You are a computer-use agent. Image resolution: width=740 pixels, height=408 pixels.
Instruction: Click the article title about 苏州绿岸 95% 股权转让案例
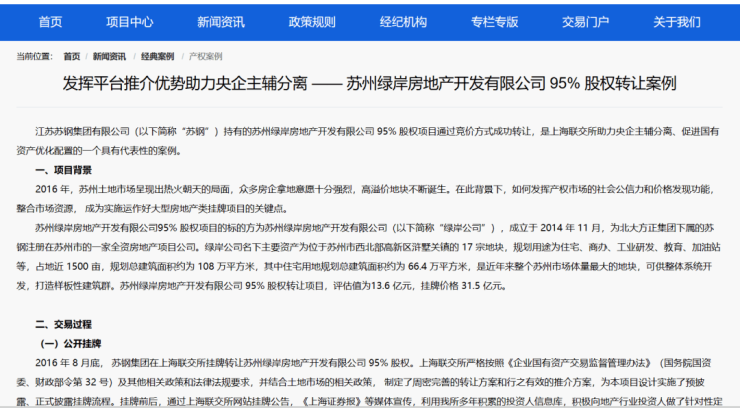(x=370, y=84)
